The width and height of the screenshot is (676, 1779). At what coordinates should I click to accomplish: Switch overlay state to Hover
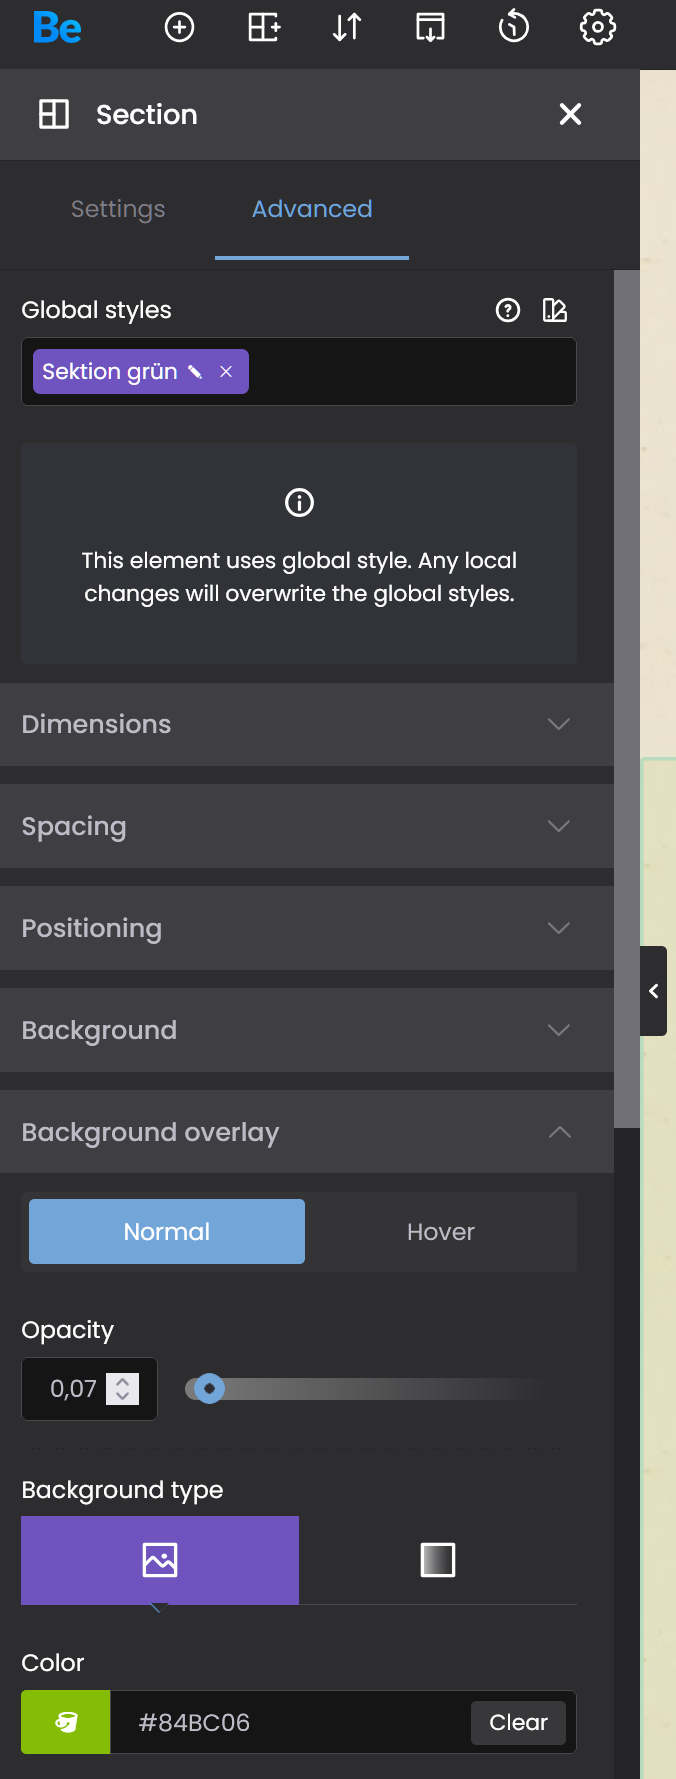[x=441, y=1232]
